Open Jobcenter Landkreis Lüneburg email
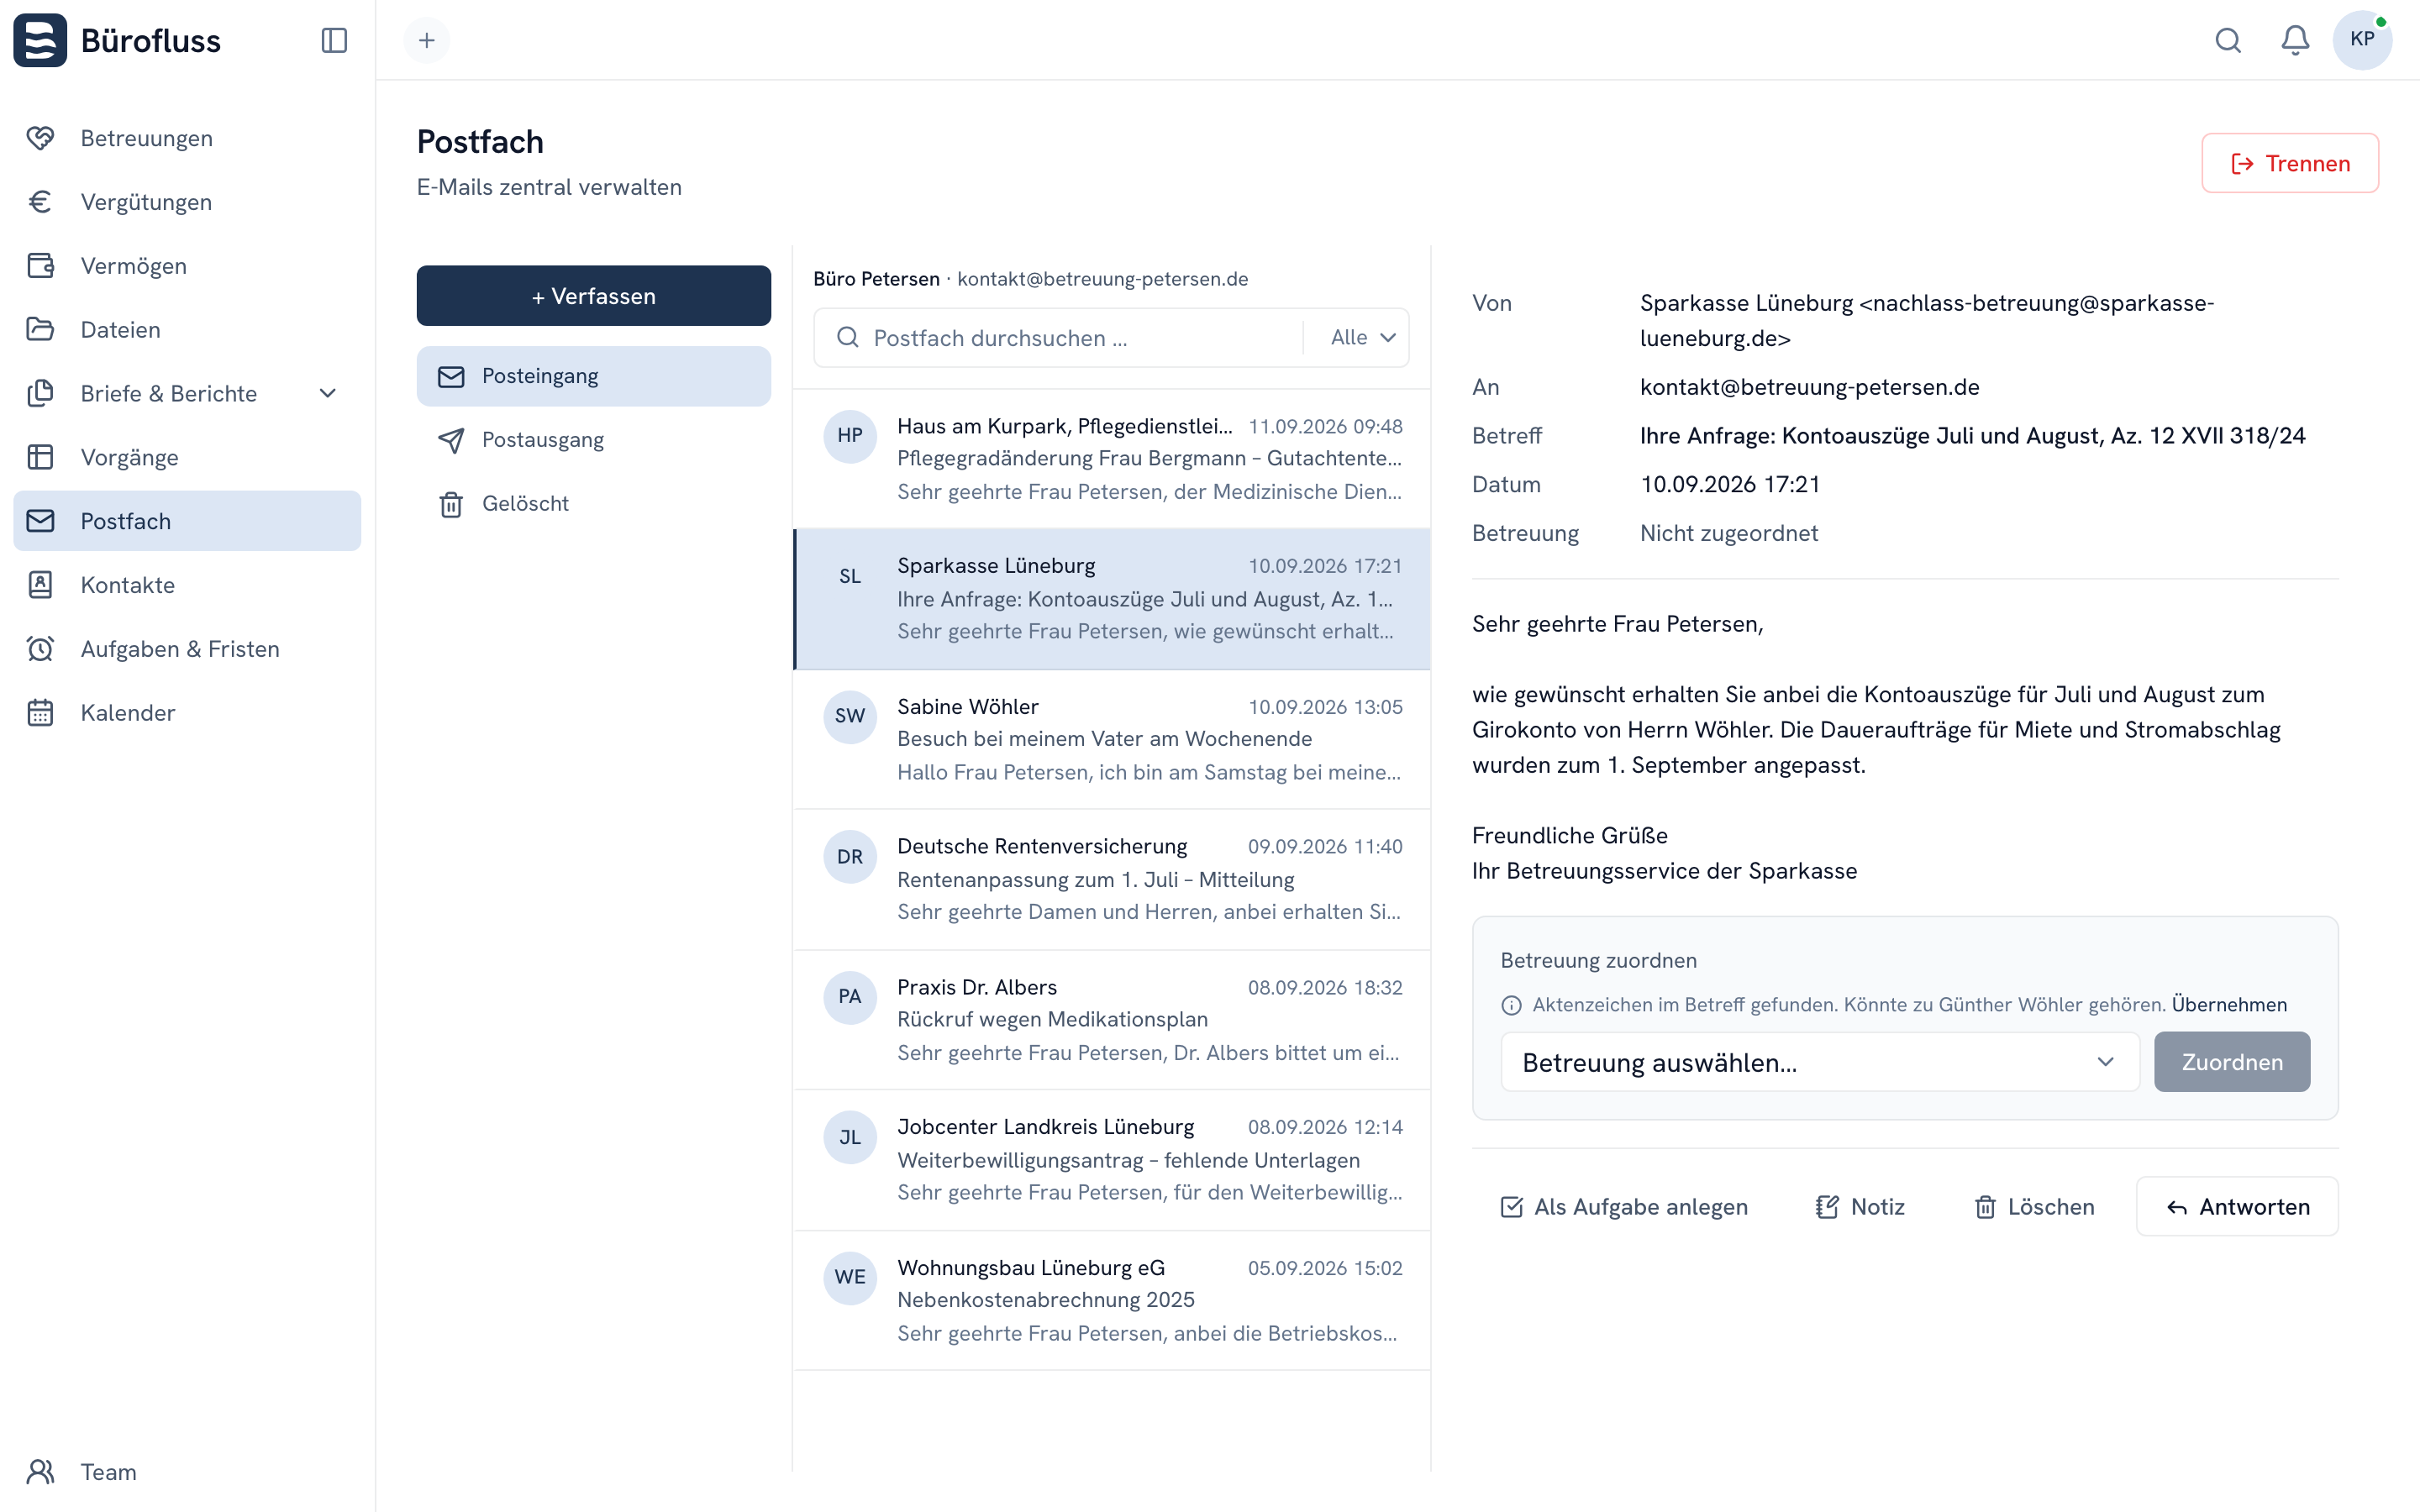The height and width of the screenshot is (1512, 2420). pos(1112,1160)
